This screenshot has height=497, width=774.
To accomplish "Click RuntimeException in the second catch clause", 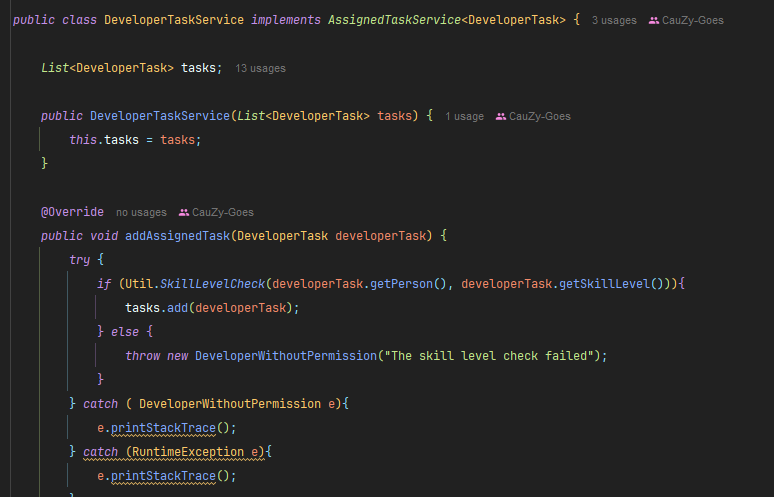I will point(188,452).
